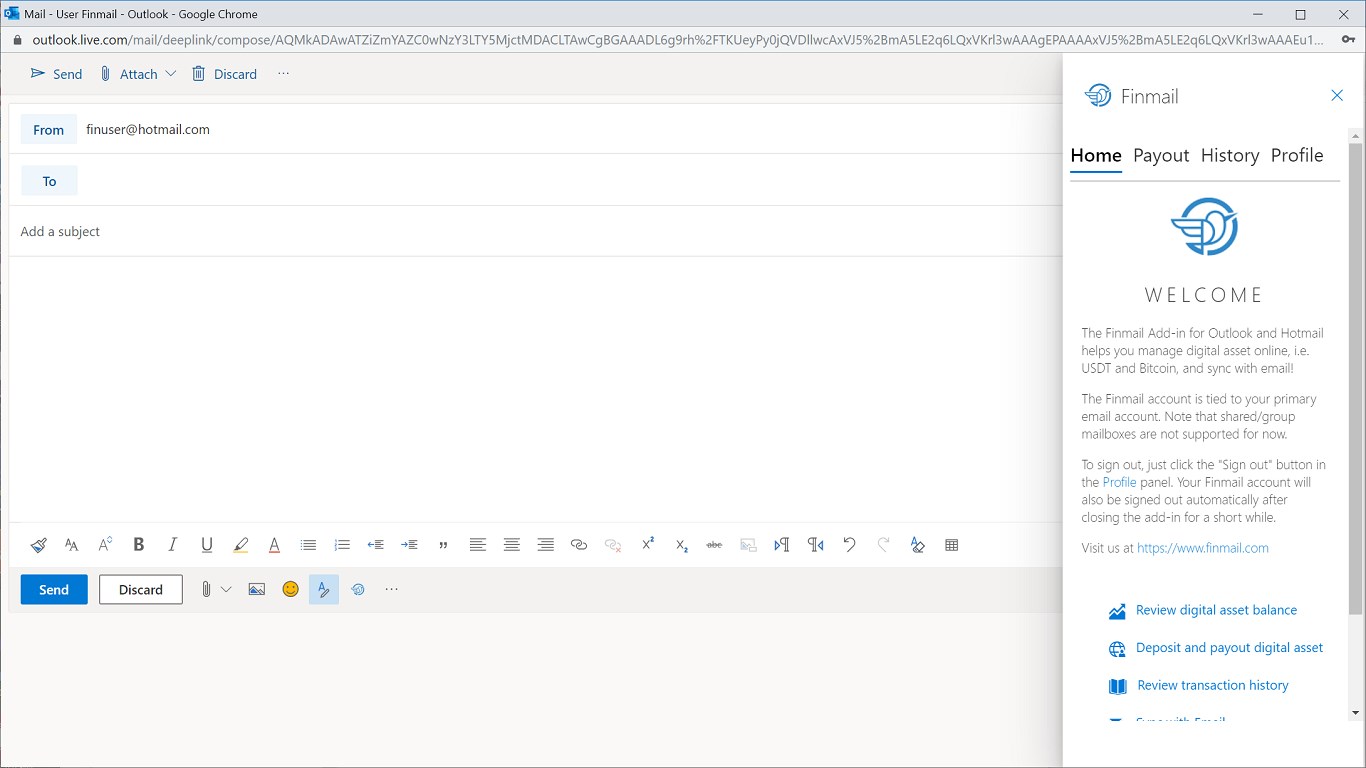Toggle subscript formatting
1366x768 pixels.
pyautogui.click(x=682, y=545)
